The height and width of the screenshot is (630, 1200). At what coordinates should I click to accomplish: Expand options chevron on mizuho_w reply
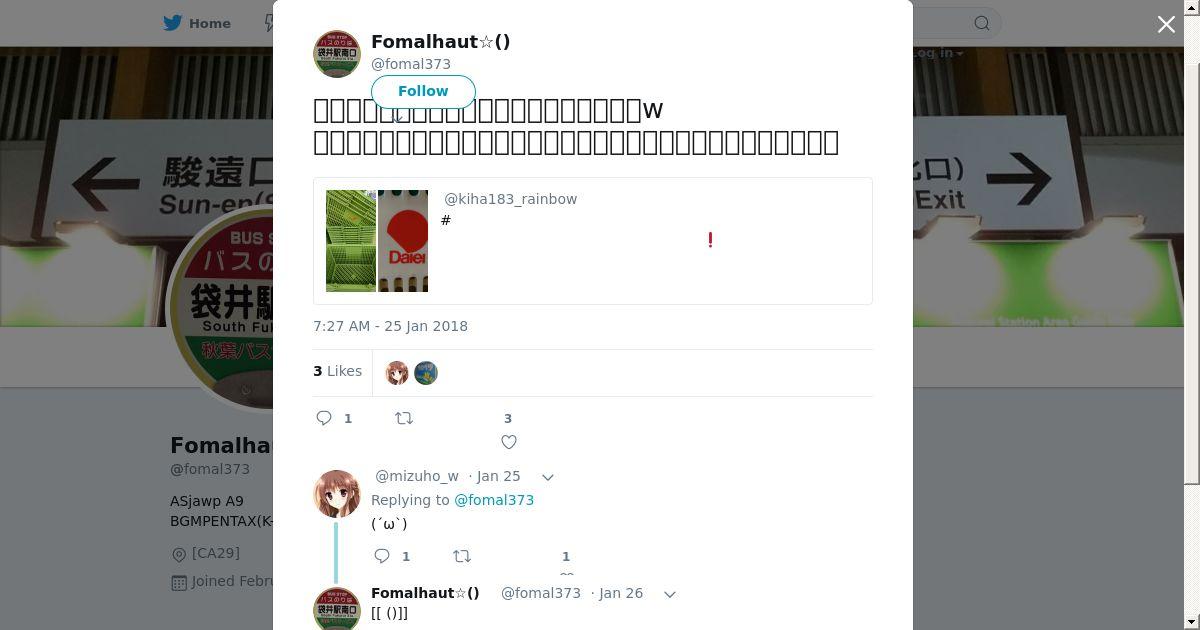(547, 477)
